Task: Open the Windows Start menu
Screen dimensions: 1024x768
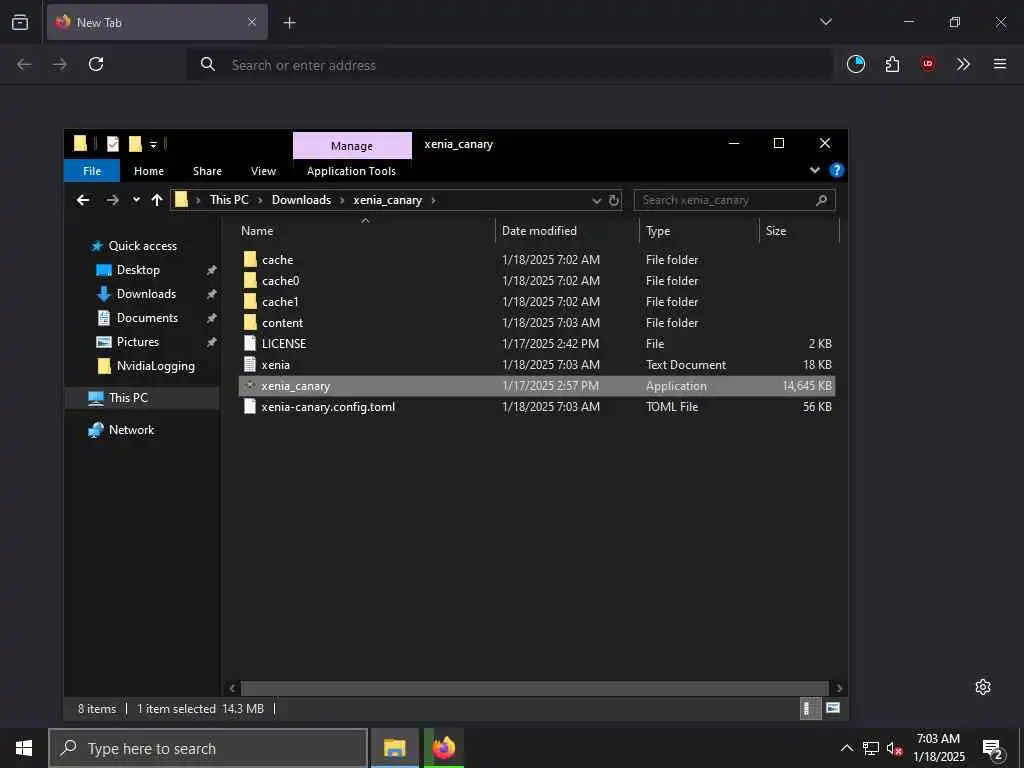Action: [x=24, y=748]
